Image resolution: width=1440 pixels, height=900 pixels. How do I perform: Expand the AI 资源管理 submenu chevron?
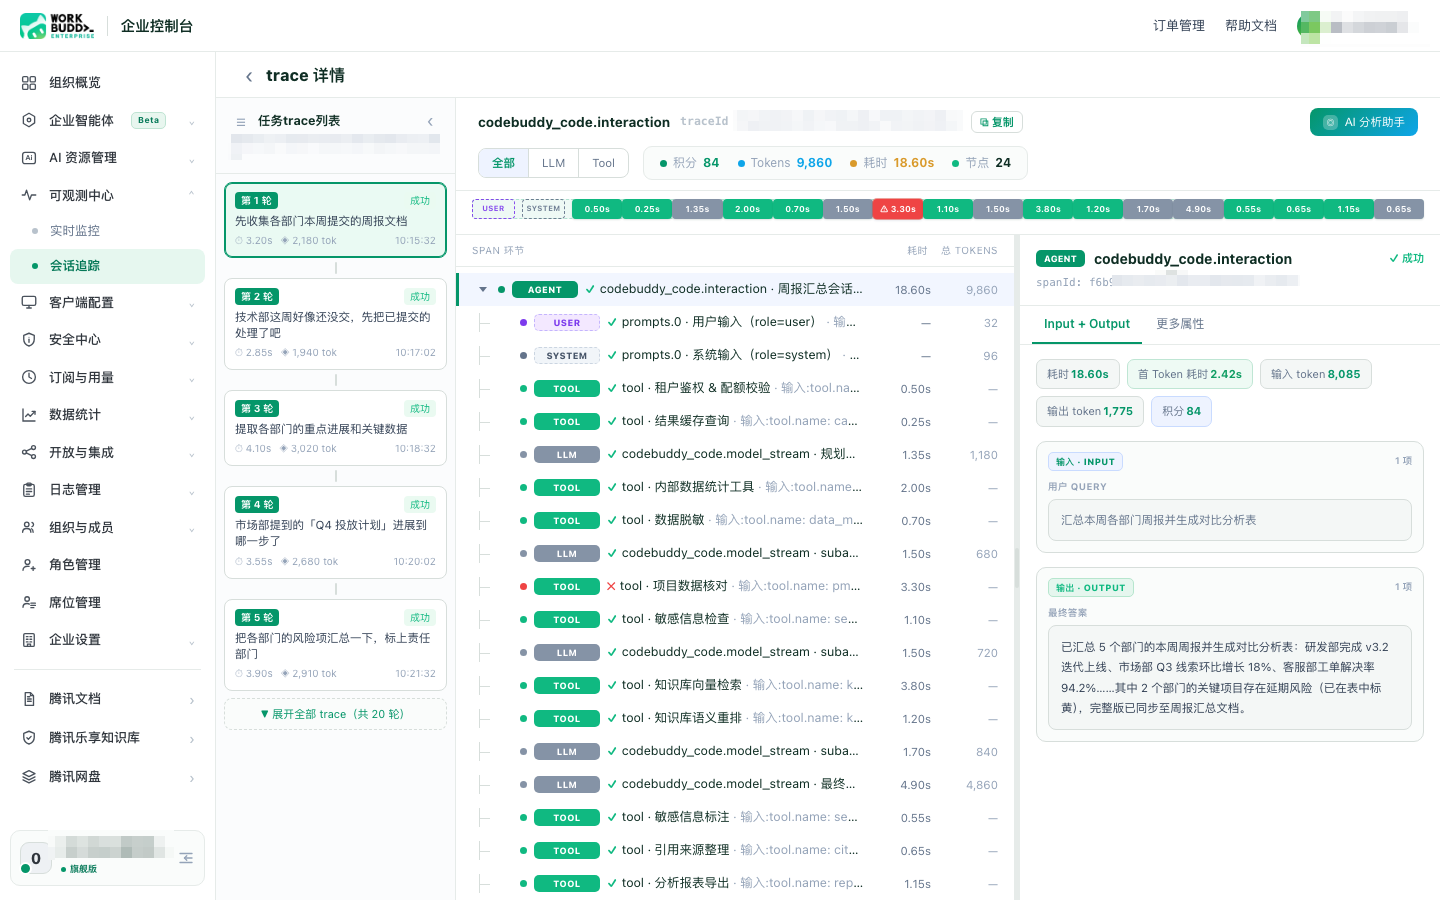[x=191, y=159]
